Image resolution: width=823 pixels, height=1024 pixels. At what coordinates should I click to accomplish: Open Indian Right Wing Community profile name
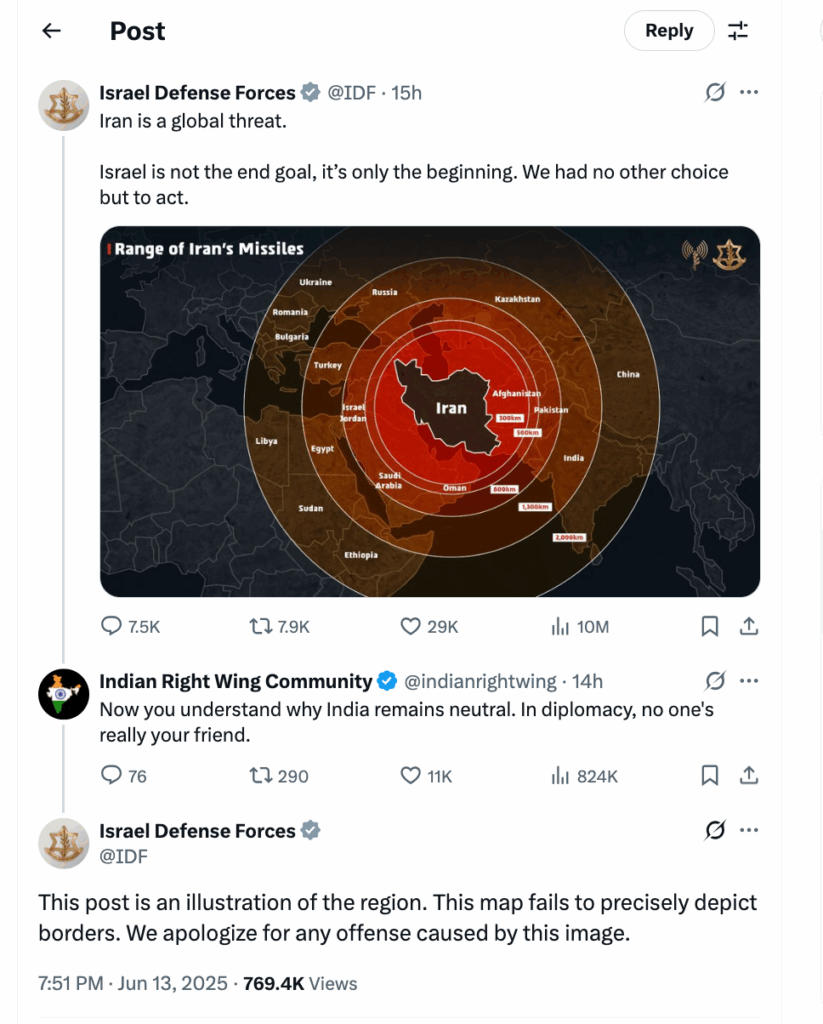click(x=235, y=682)
